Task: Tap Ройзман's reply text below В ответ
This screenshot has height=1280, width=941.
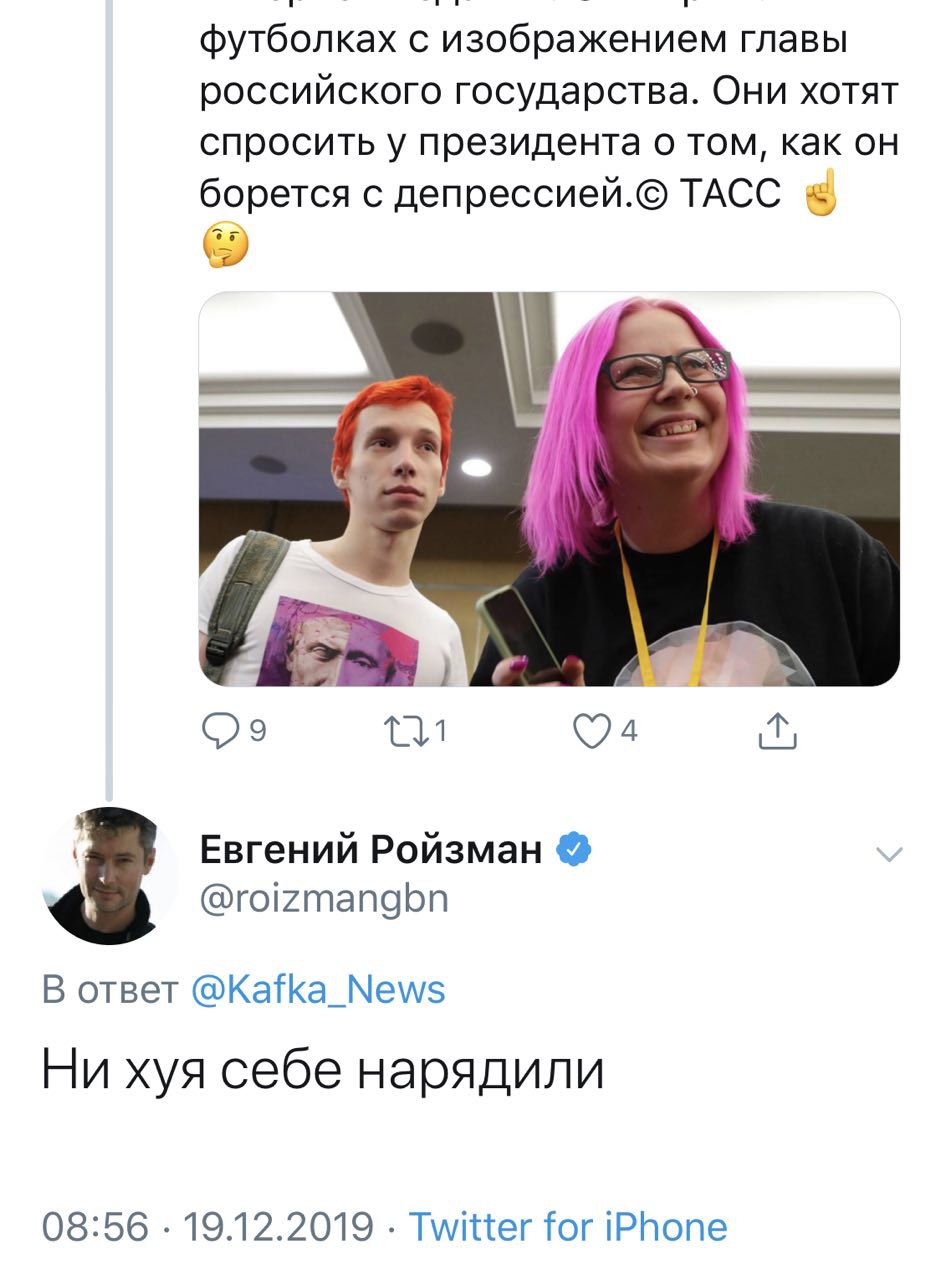Action: tap(323, 1070)
